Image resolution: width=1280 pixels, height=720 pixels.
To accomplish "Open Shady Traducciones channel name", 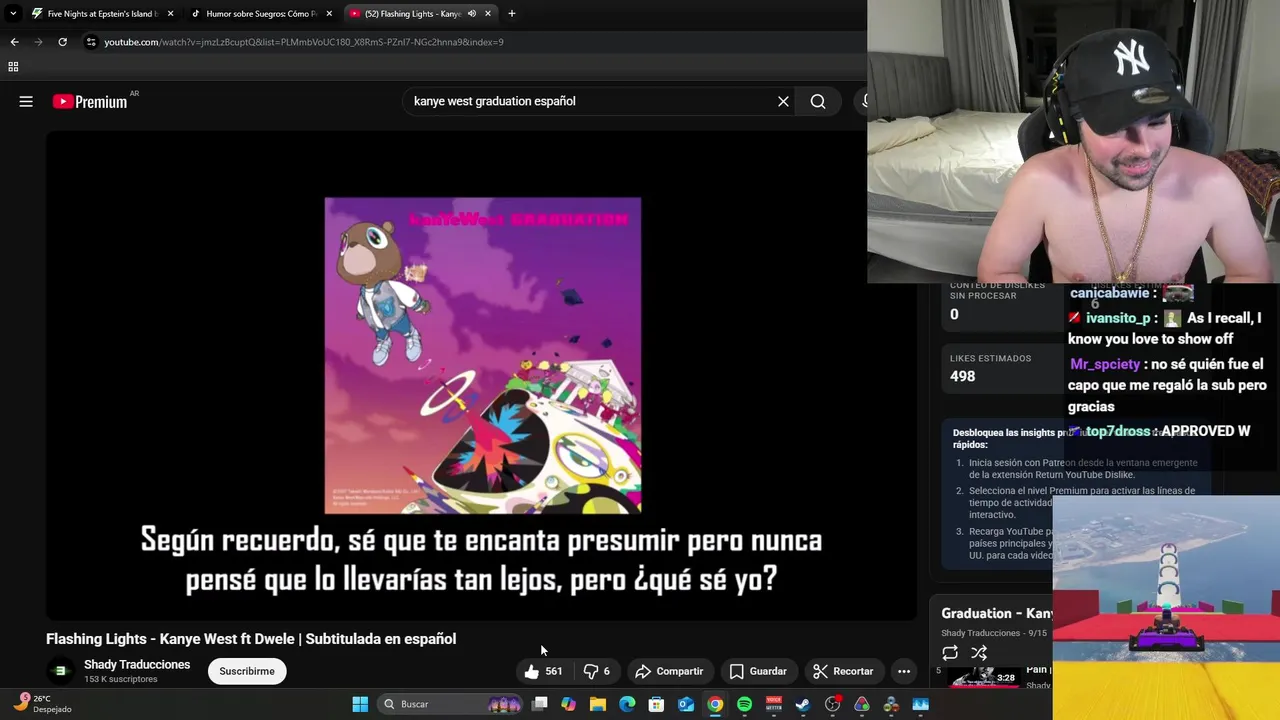I will (x=137, y=664).
